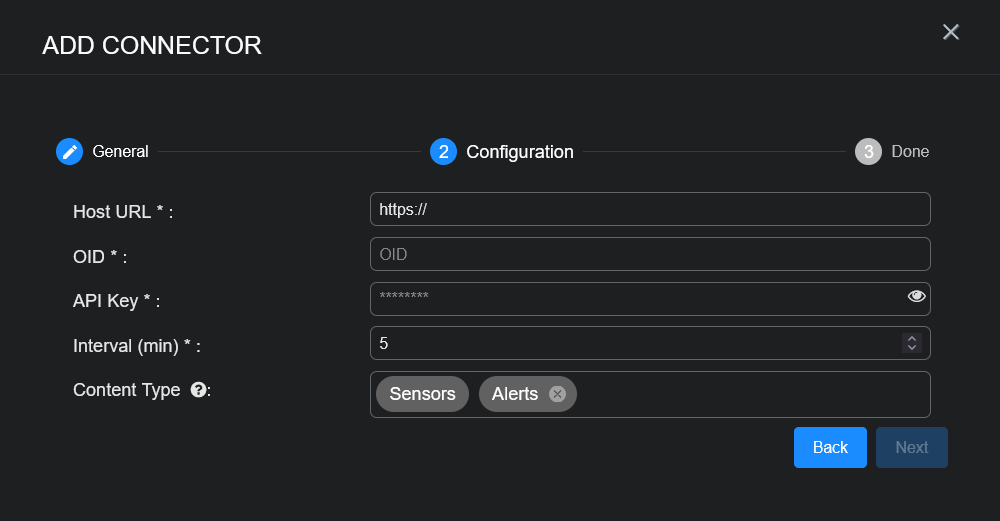Click the step 3 circle icon
The width and height of the screenshot is (1000, 521).
click(x=868, y=152)
